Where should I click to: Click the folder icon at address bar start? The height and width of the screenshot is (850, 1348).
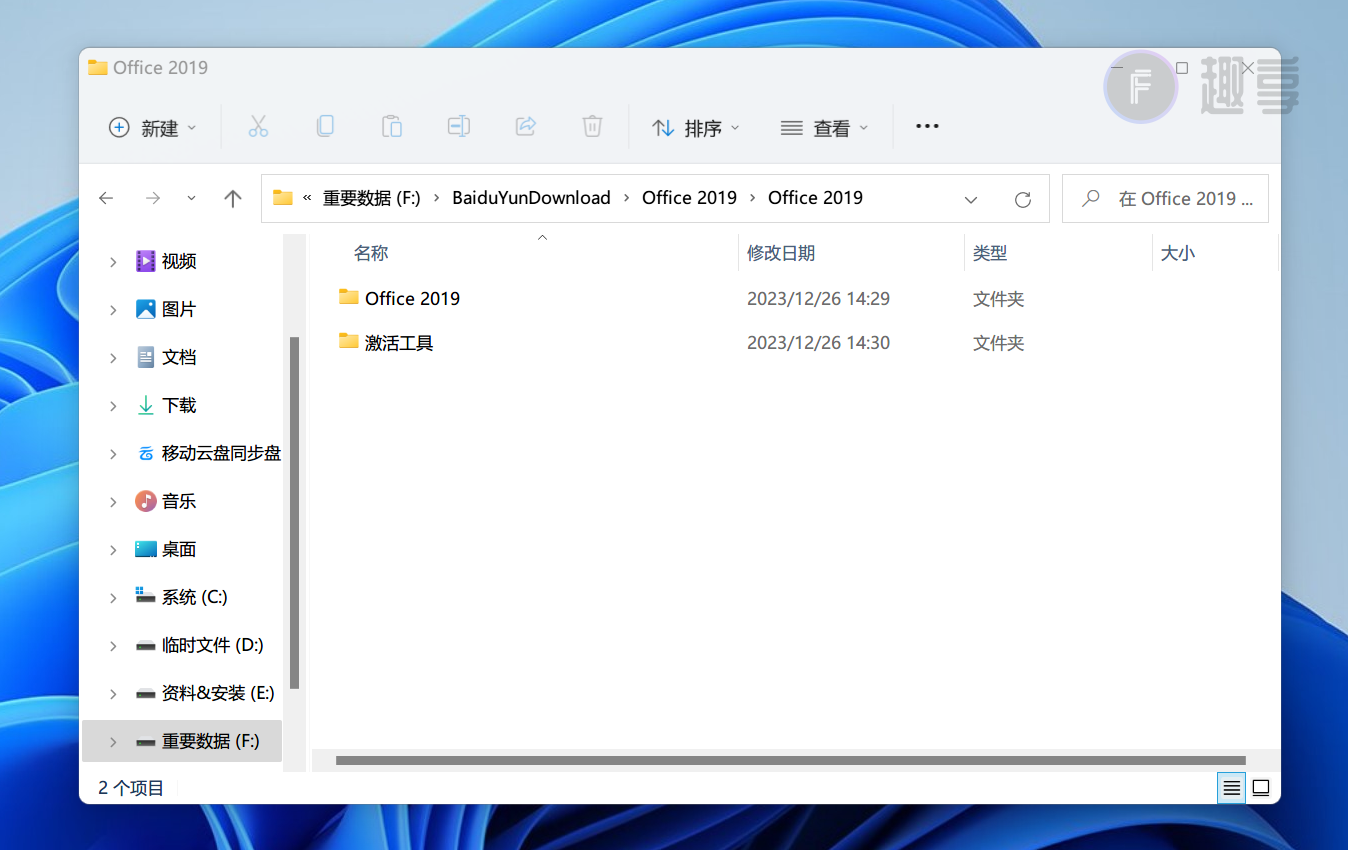coord(283,198)
